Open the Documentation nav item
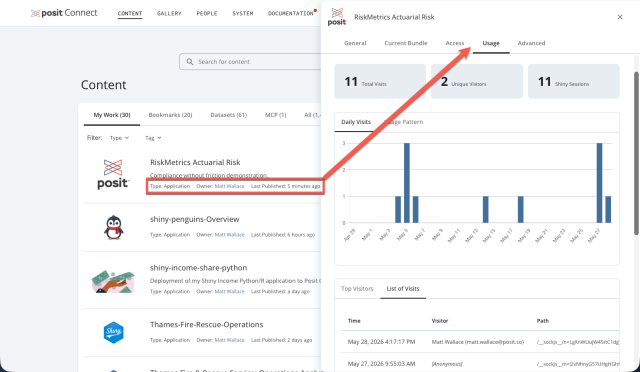This screenshot has width=640, height=372. (291, 13)
